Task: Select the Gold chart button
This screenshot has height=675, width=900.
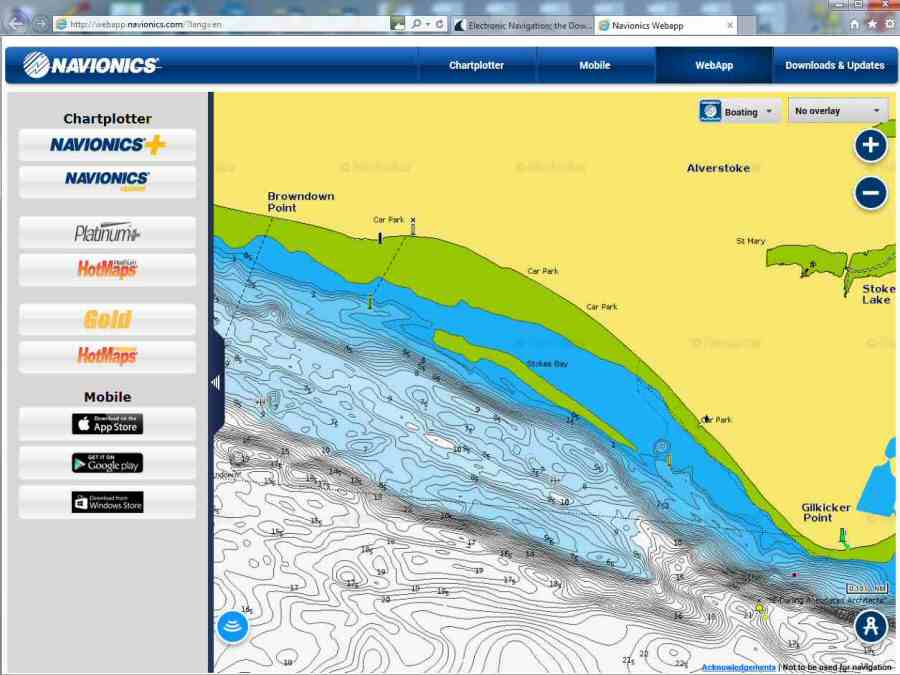Action: 107,320
